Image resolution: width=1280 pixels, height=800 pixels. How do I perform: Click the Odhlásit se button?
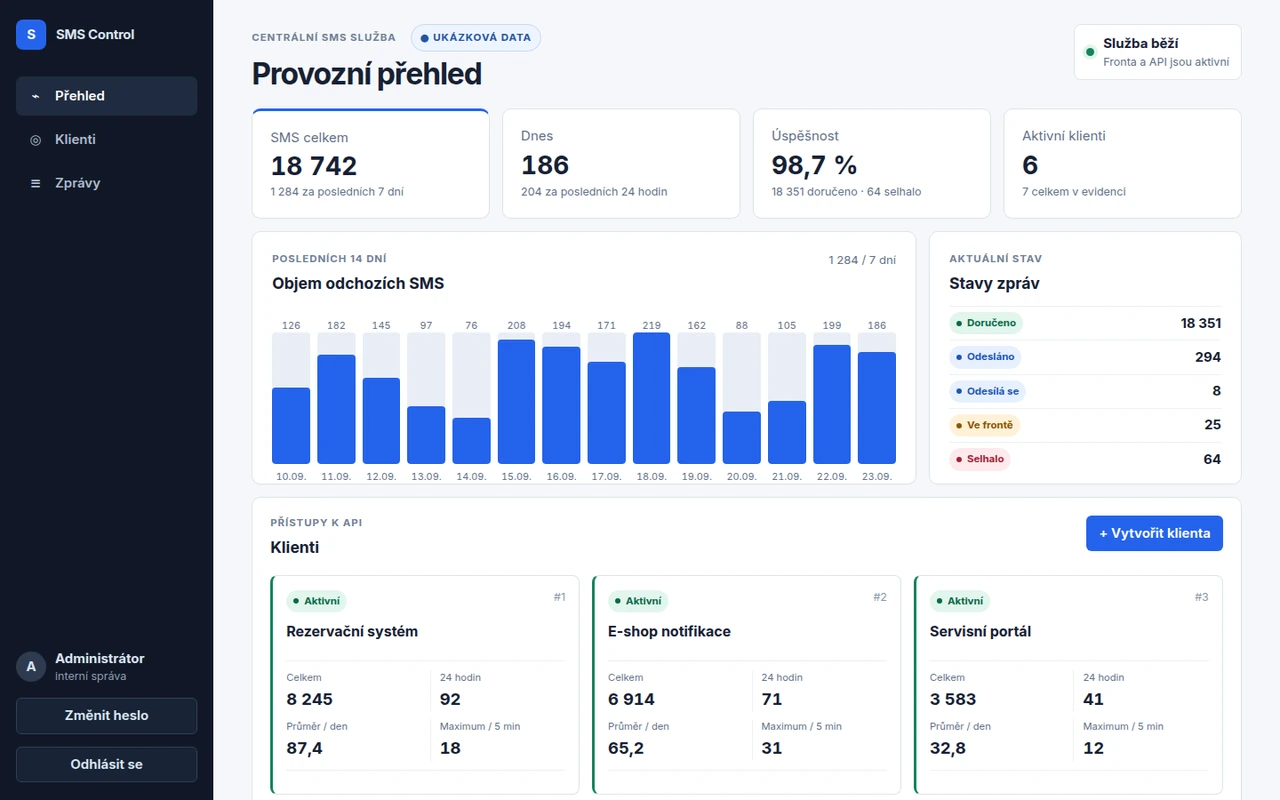tap(106, 765)
